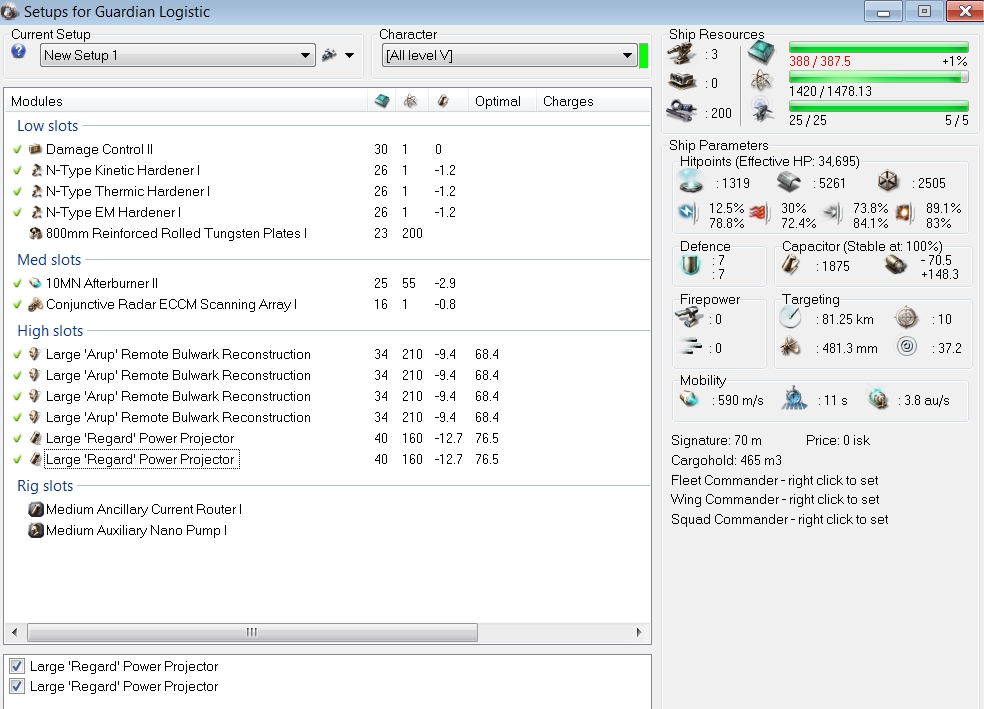Image resolution: width=984 pixels, height=709 pixels.
Task: Toggle the Damage Control II active checkmark
Action: (18, 149)
